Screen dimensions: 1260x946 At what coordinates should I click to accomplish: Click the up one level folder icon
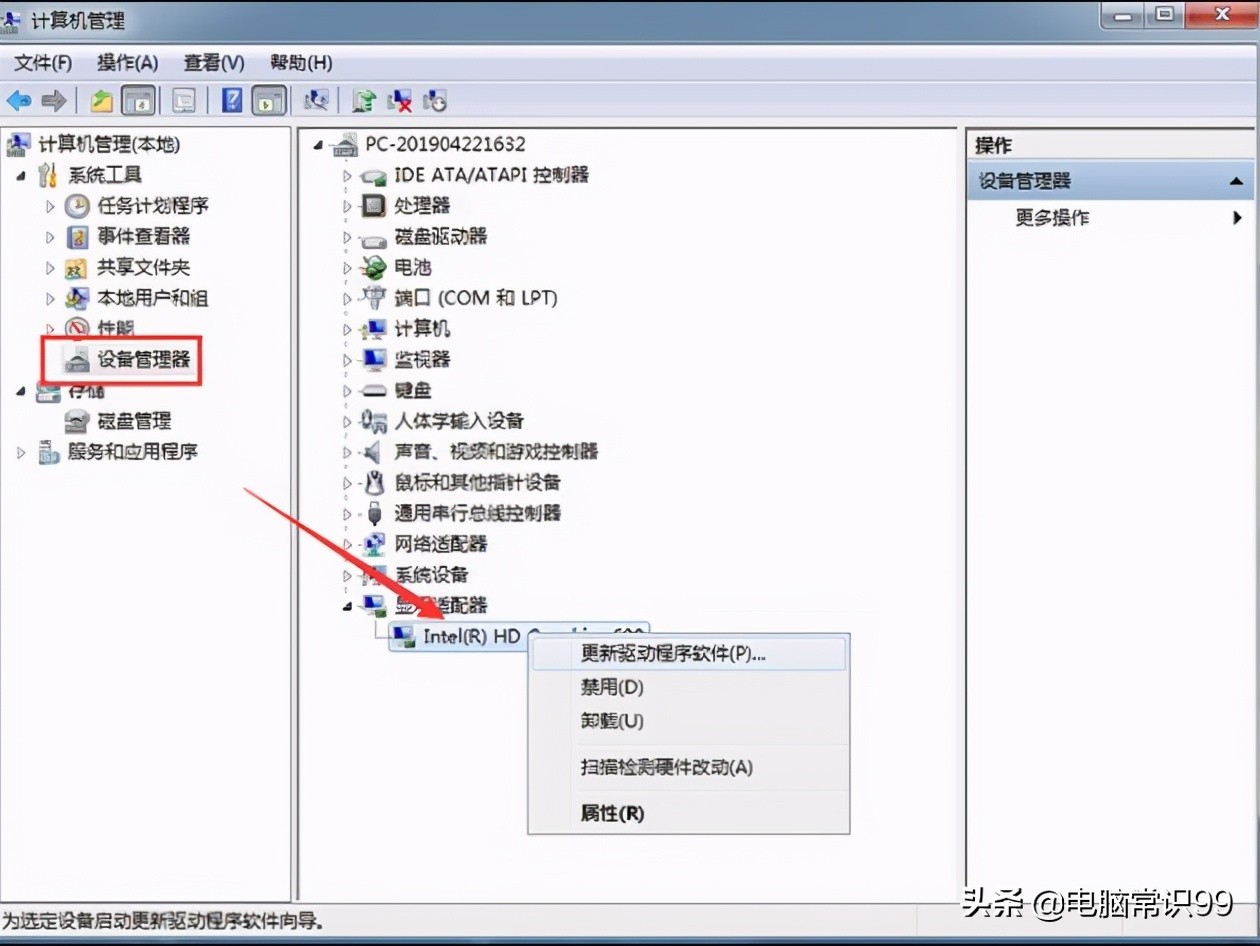click(102, 100)
